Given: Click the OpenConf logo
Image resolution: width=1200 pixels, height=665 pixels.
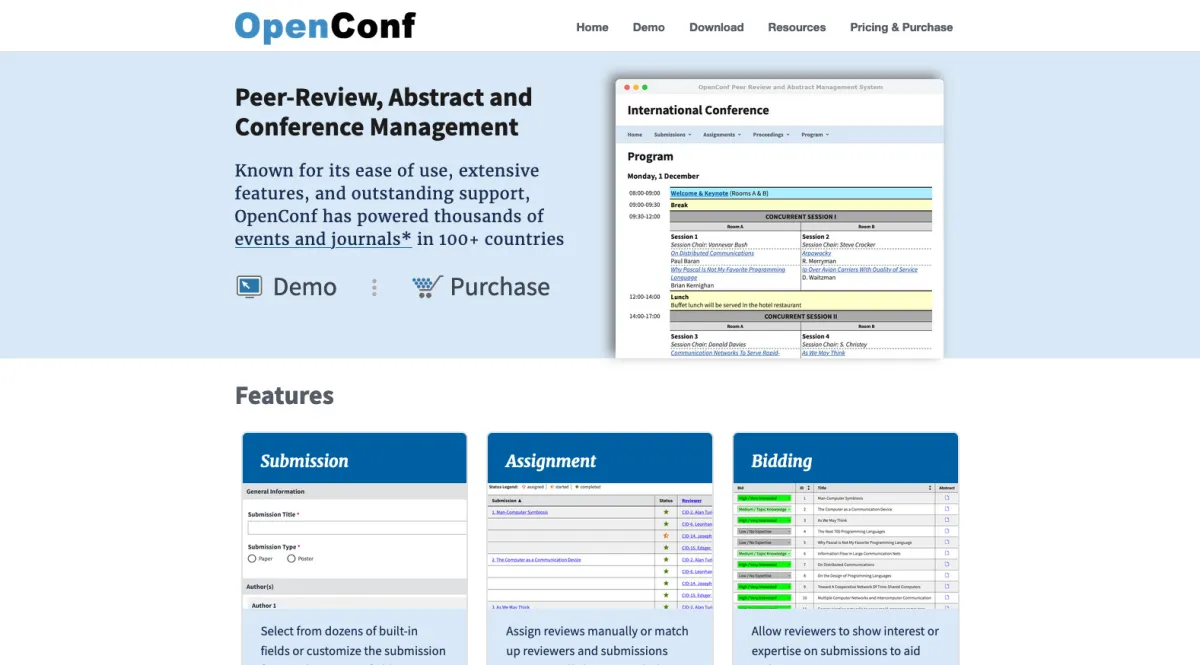Looking at the screenshot, I should 325,27.
